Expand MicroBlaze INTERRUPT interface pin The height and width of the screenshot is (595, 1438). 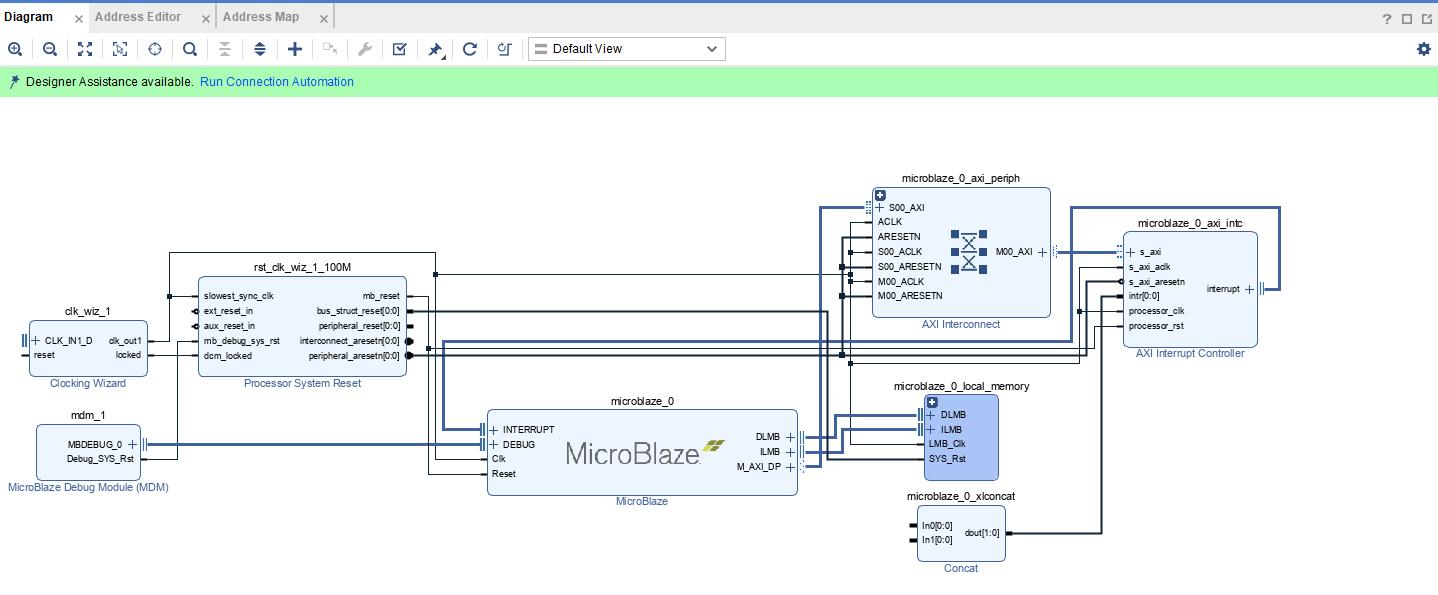coord(494,430)
